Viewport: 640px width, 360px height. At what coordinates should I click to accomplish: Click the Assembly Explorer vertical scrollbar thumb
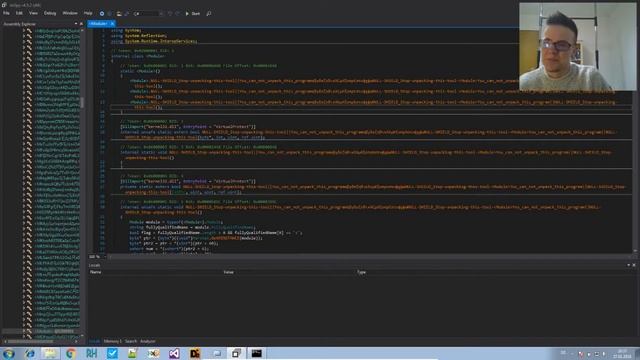[x=82, y=102]
